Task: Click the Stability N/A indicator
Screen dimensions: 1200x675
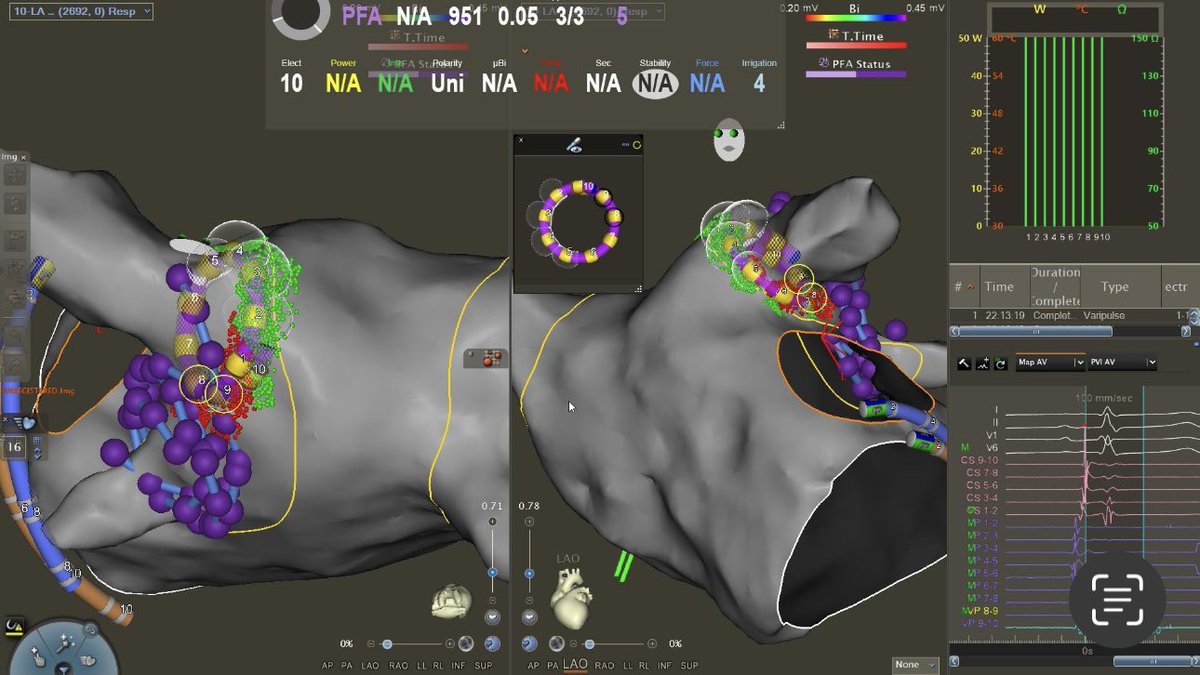Action: pyautogui.click(x=655, y=83)
